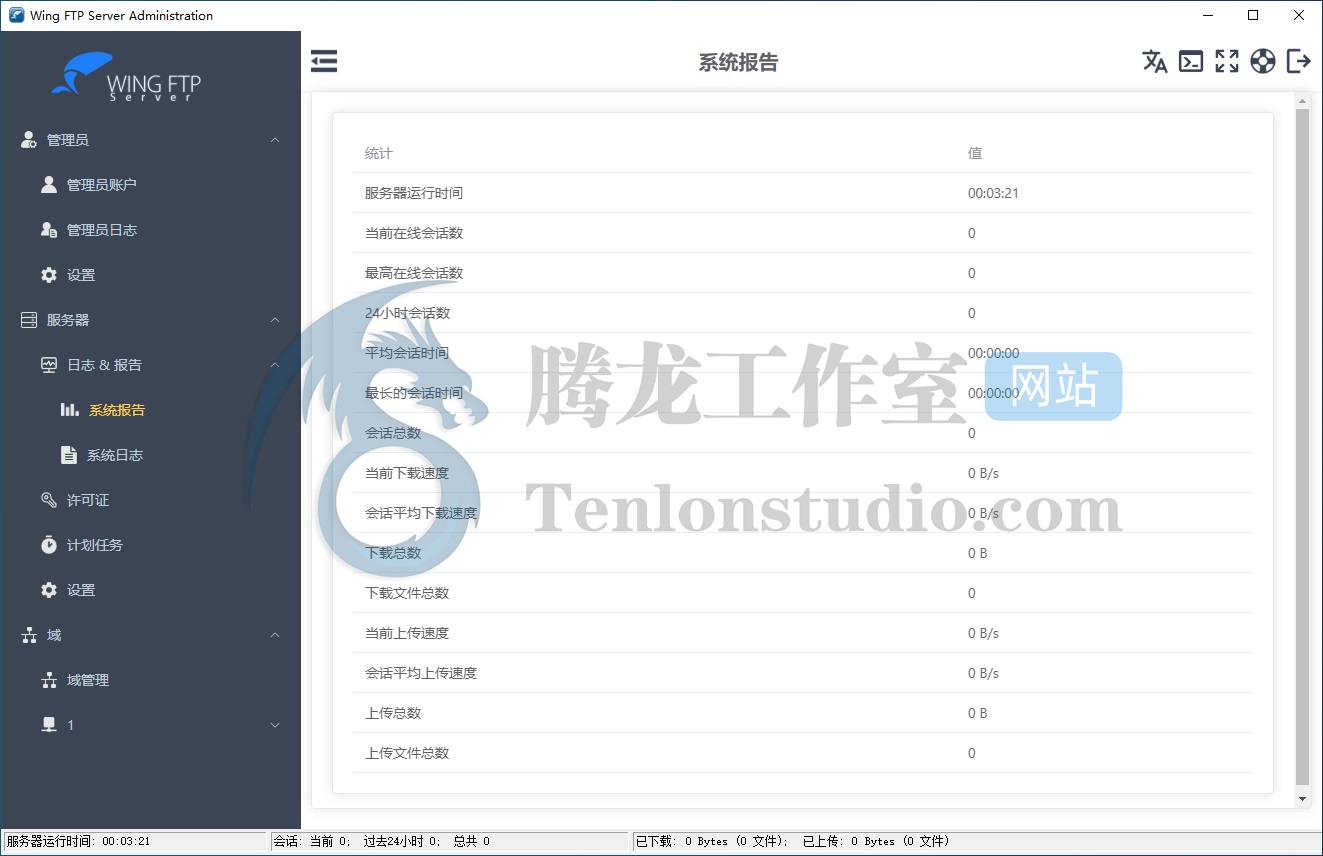Open 管理员日志 in the sidebar

[101, 230]
